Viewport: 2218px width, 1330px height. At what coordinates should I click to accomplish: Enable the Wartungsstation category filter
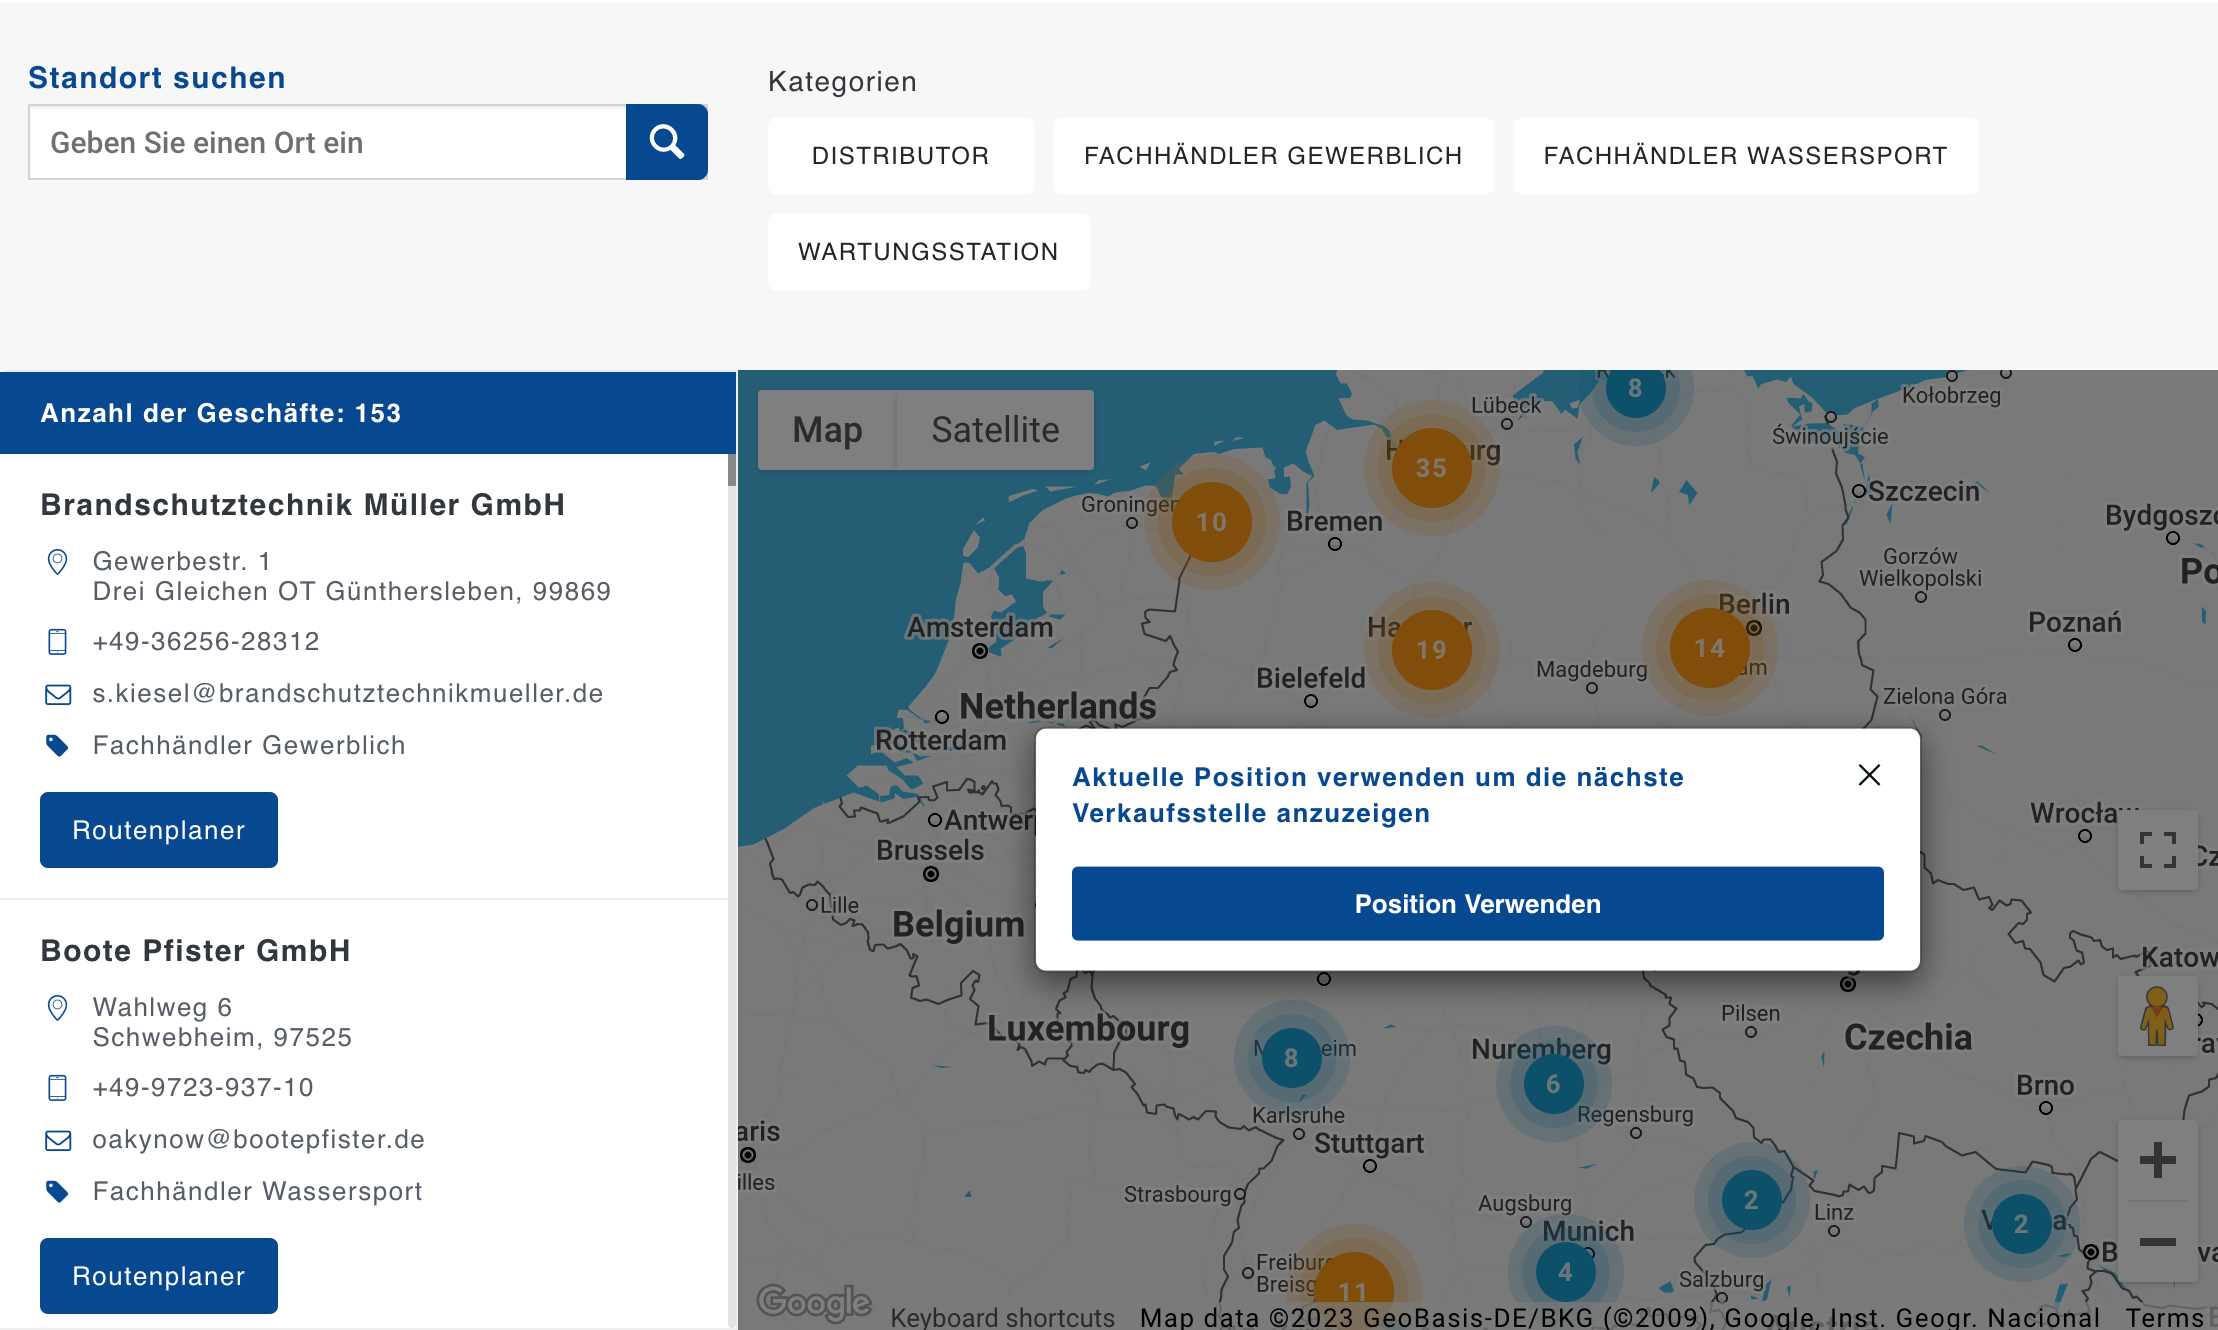pyautogui.click(x=928, y=252)
